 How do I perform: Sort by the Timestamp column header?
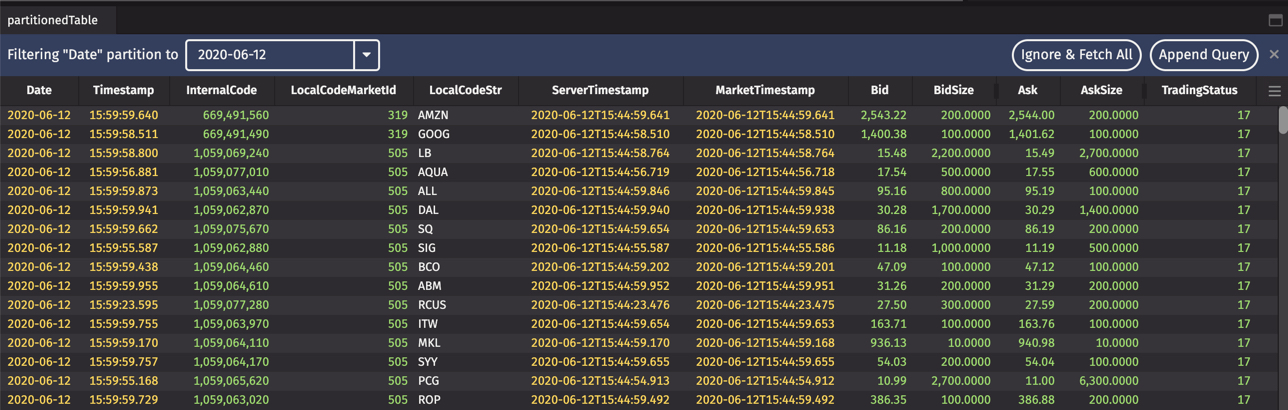[123, 90]
